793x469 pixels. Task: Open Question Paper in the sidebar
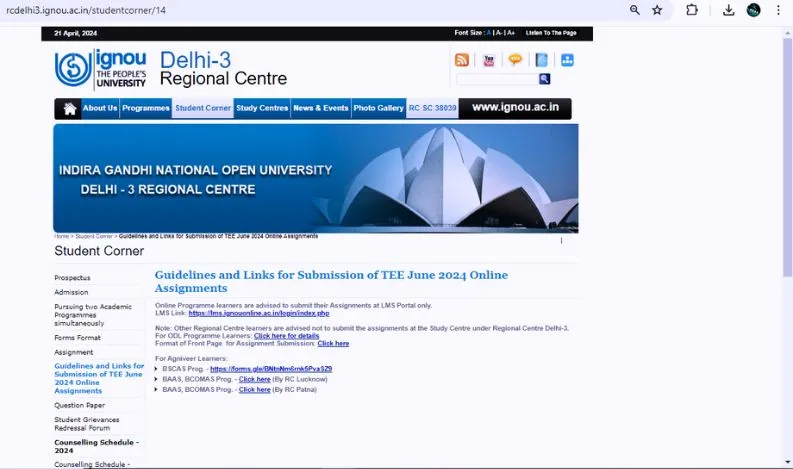point(80,405)
